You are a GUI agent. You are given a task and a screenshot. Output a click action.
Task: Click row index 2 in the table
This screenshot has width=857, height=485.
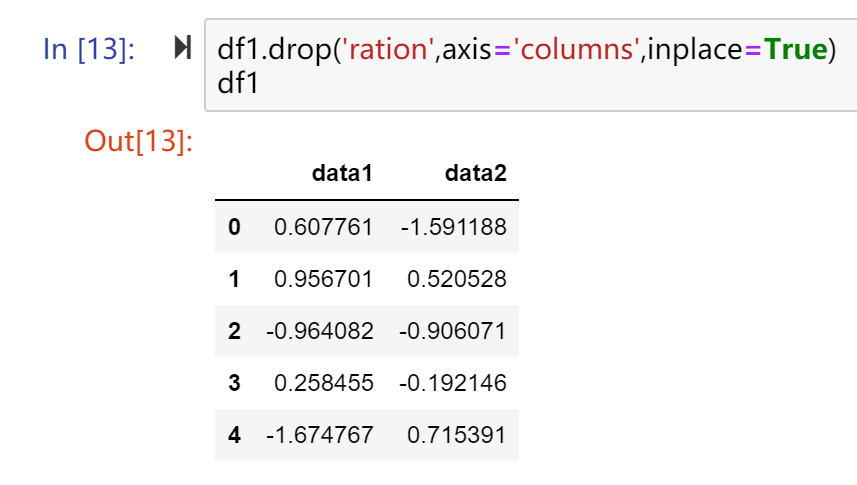click(x=234, y=331)
